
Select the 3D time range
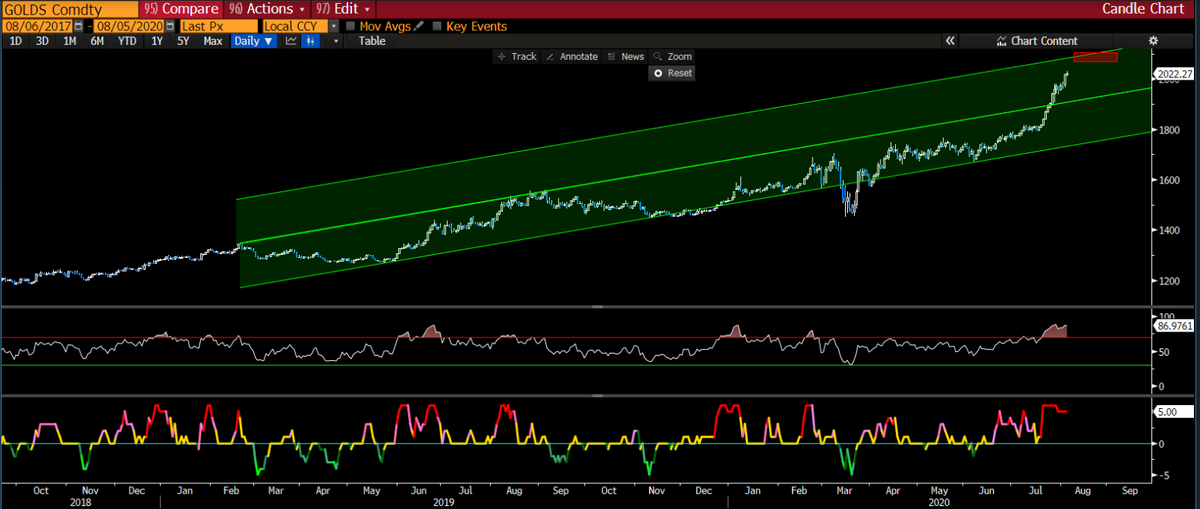click(42, 41)
